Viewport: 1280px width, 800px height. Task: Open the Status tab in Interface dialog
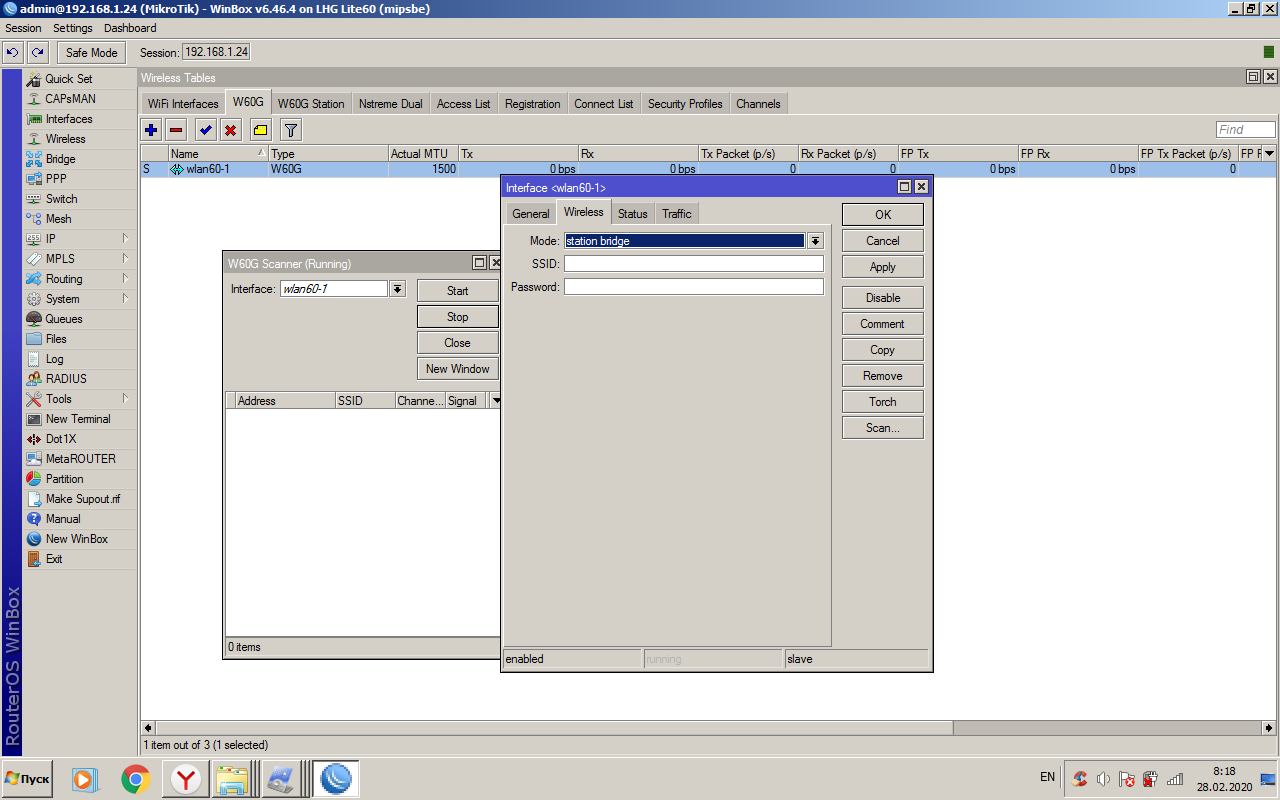632,214
